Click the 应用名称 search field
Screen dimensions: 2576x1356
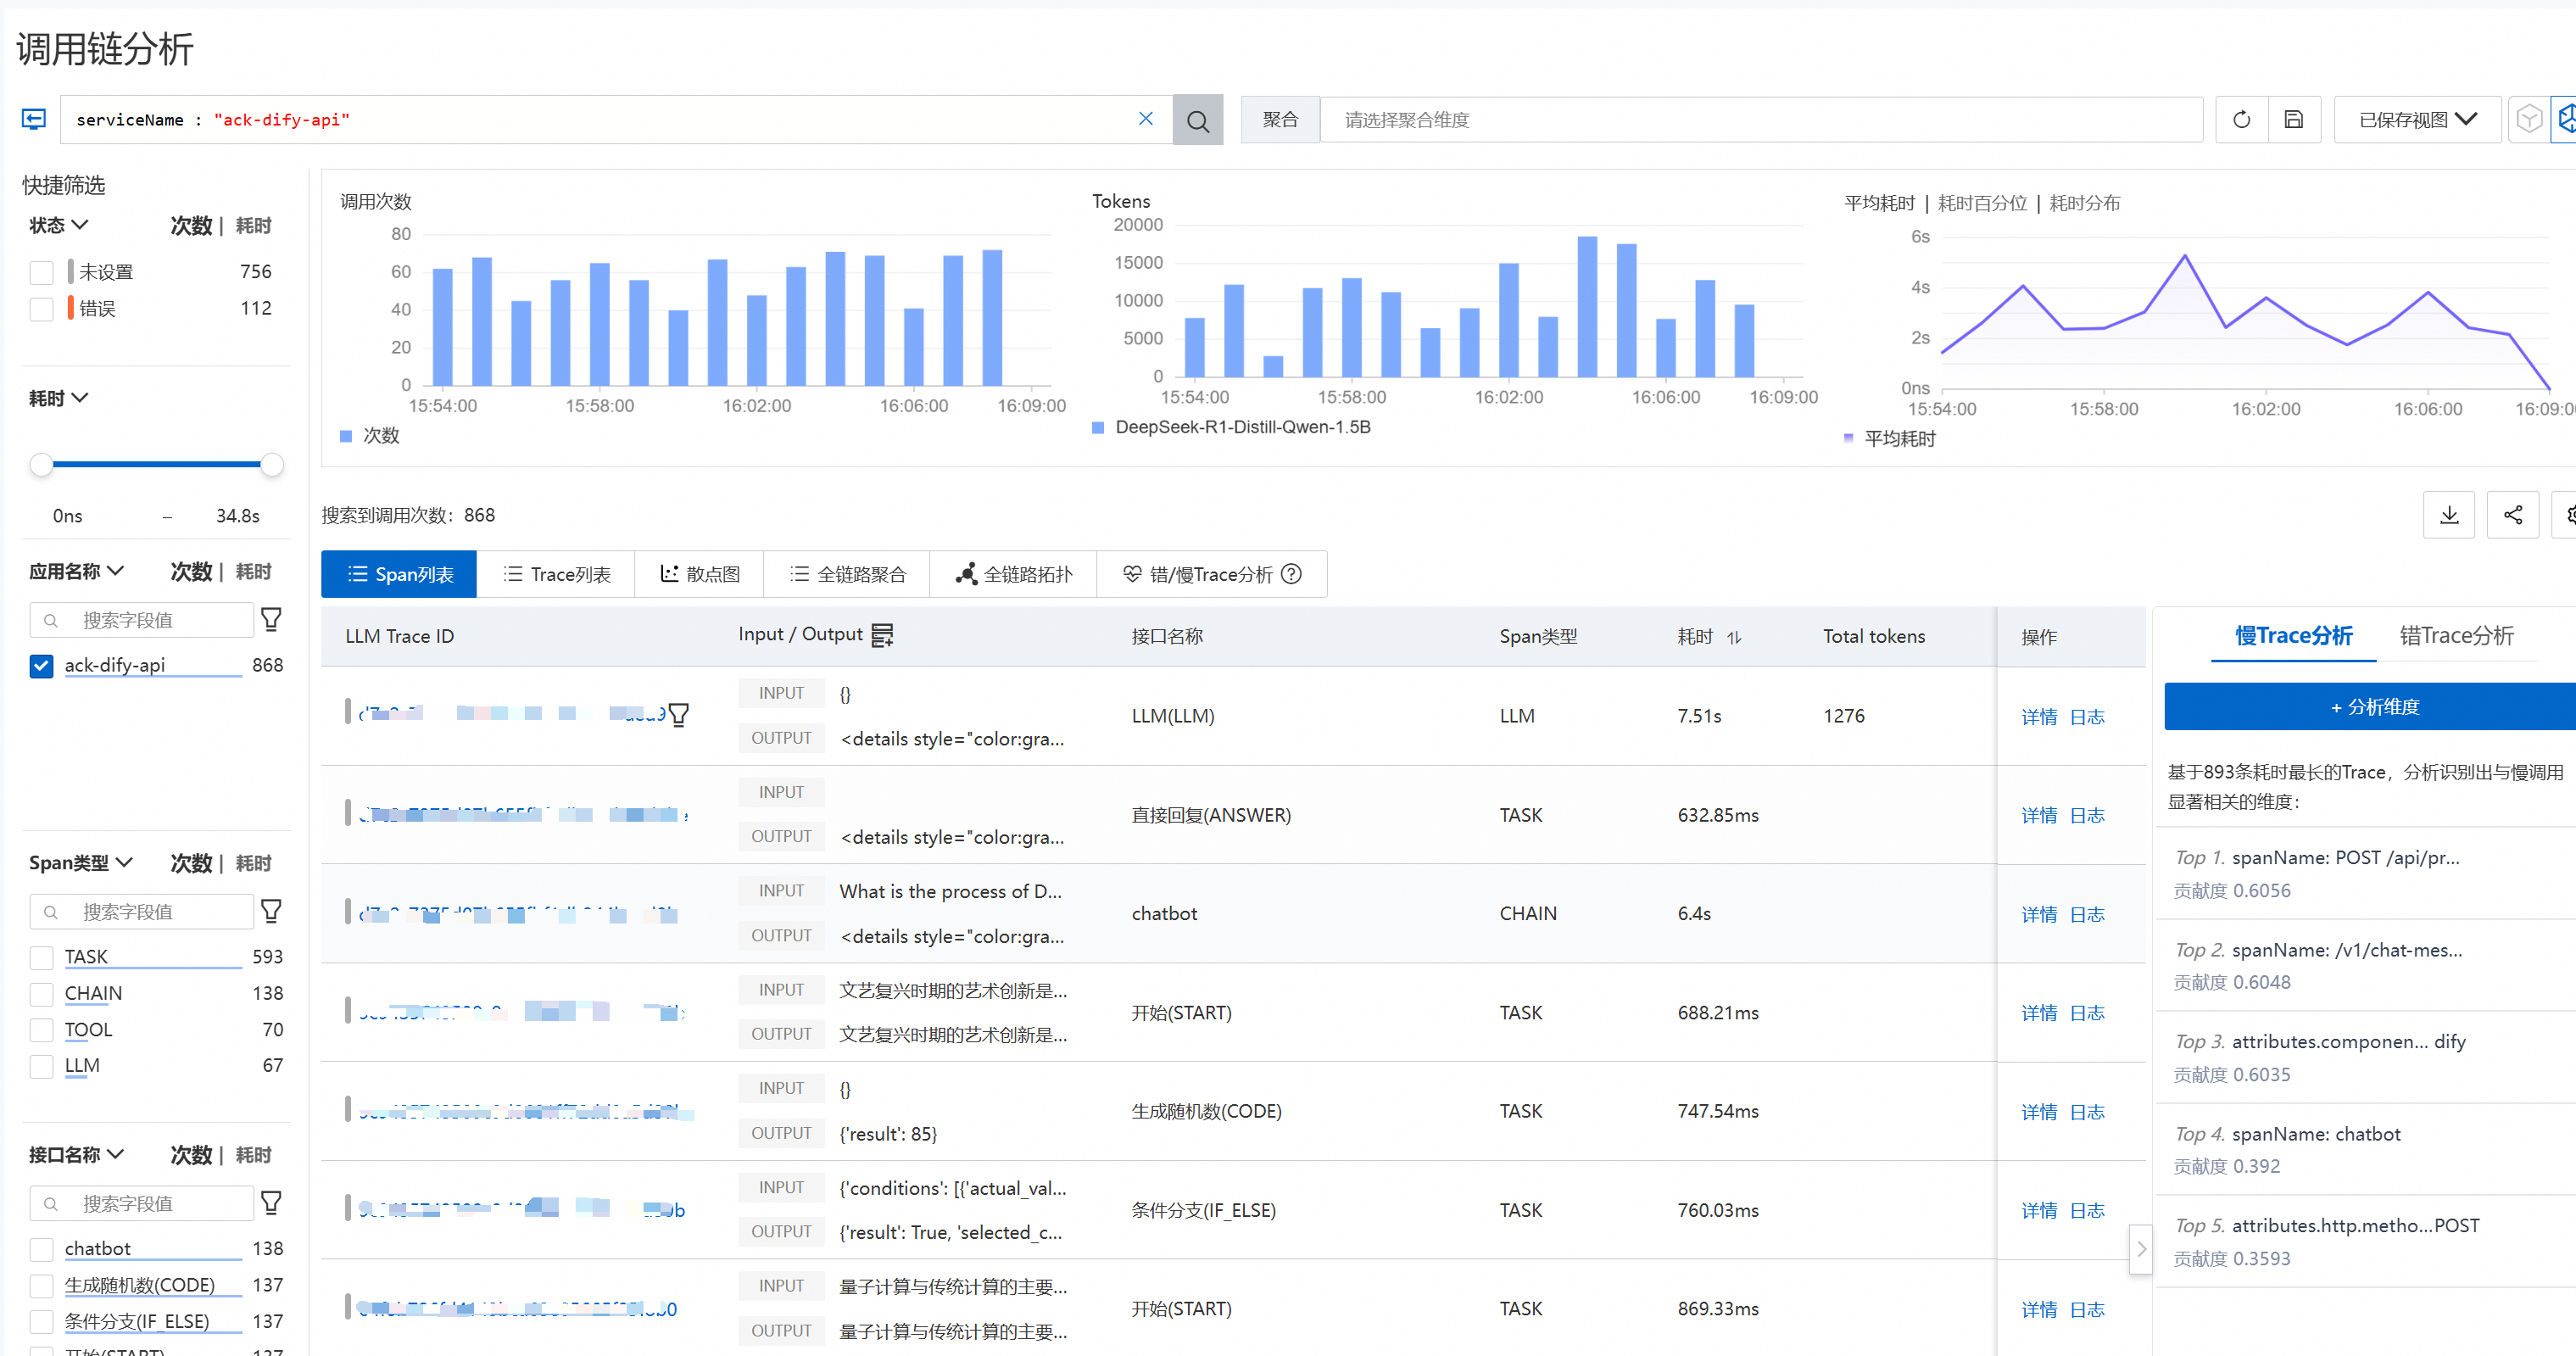[x=141, y=620]
